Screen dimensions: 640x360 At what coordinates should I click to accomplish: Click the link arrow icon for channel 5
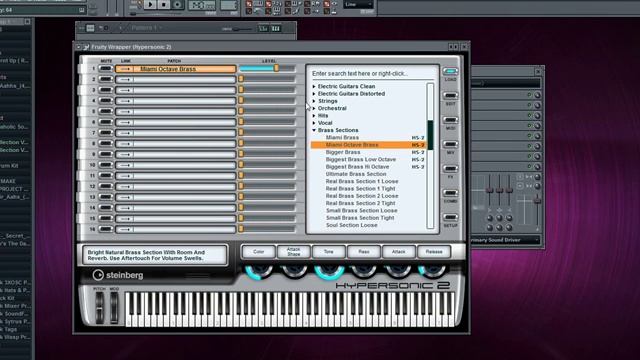(x=124, y=111)
